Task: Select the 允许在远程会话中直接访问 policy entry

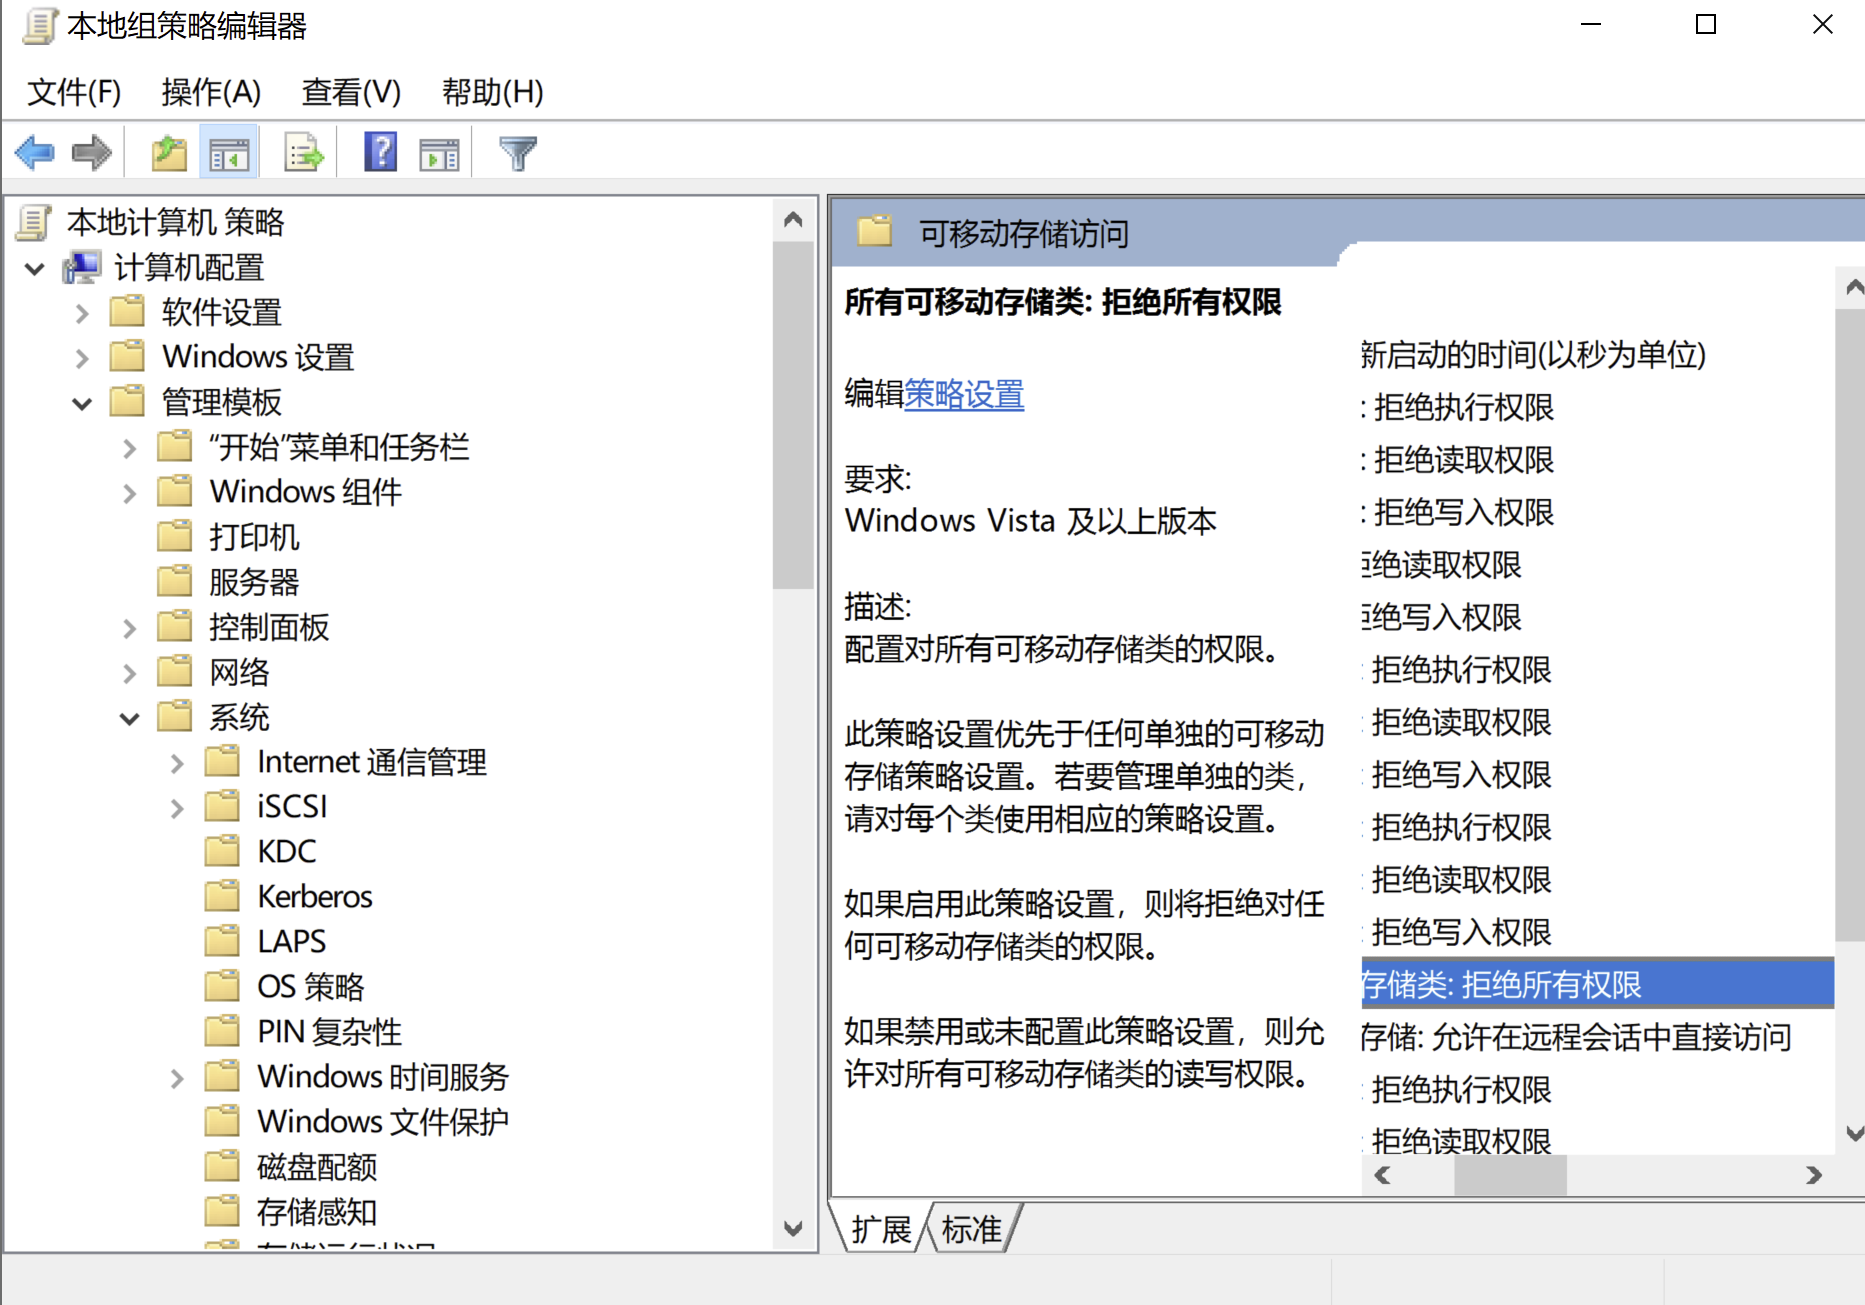Action: tap(1576, 1037)
